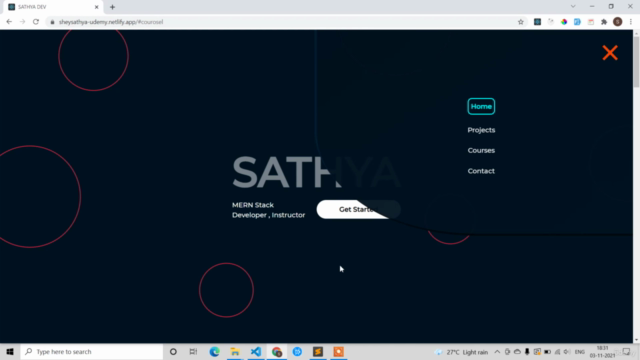640x360 pixels.
Task: Open the color wheel extension icon
Action: (x=564, y=22)
